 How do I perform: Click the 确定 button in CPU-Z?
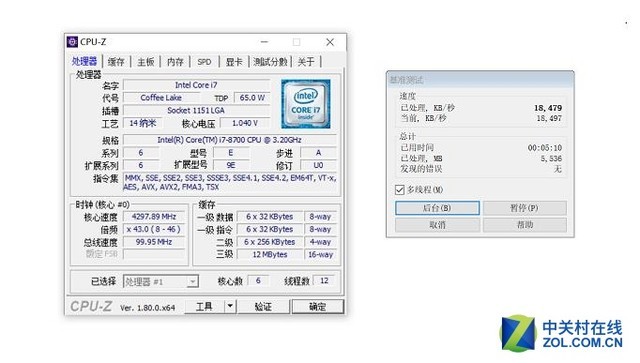318,306
